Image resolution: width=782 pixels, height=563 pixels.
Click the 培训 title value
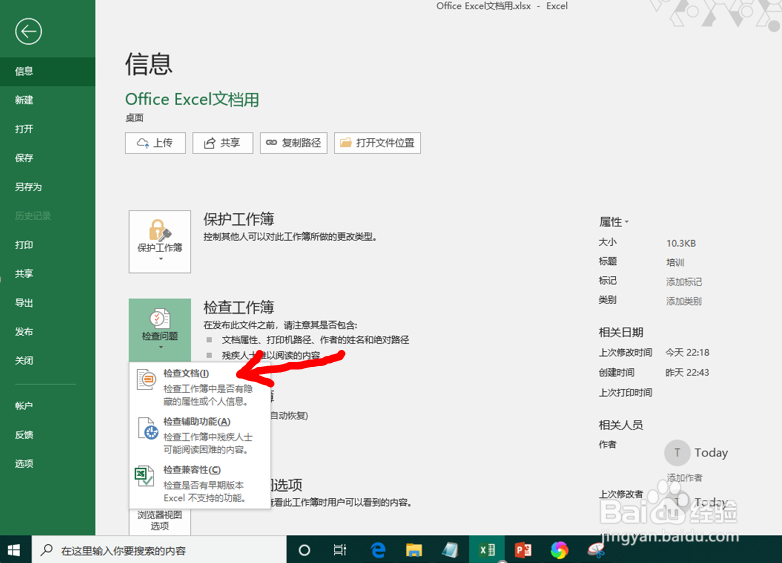pyautogui.click(x=675, y=263)
